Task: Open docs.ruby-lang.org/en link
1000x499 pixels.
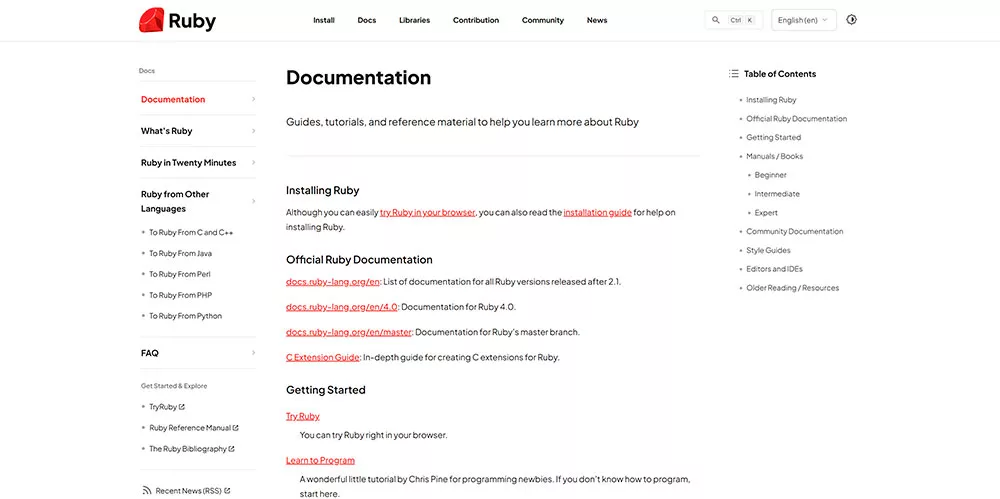Action: pos(333,281)
